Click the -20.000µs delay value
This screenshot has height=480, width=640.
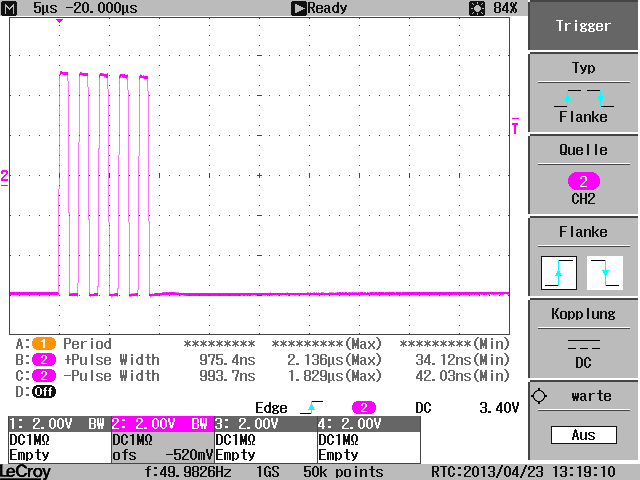(101, 8)
